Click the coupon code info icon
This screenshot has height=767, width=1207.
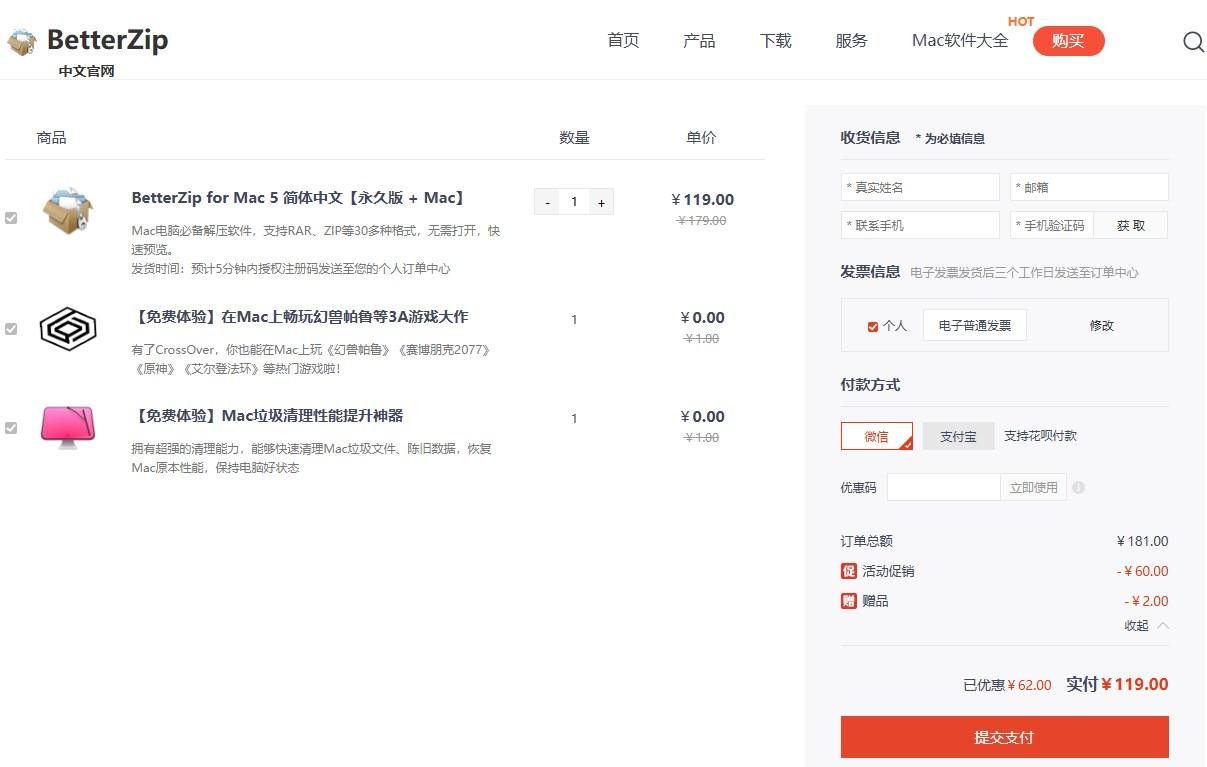coord(1078,488)
